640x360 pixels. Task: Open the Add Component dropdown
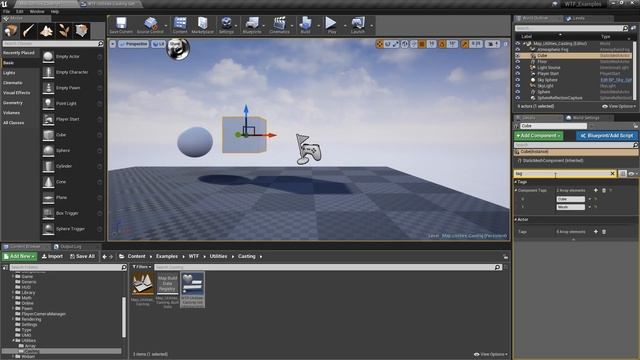coord(538,136)
